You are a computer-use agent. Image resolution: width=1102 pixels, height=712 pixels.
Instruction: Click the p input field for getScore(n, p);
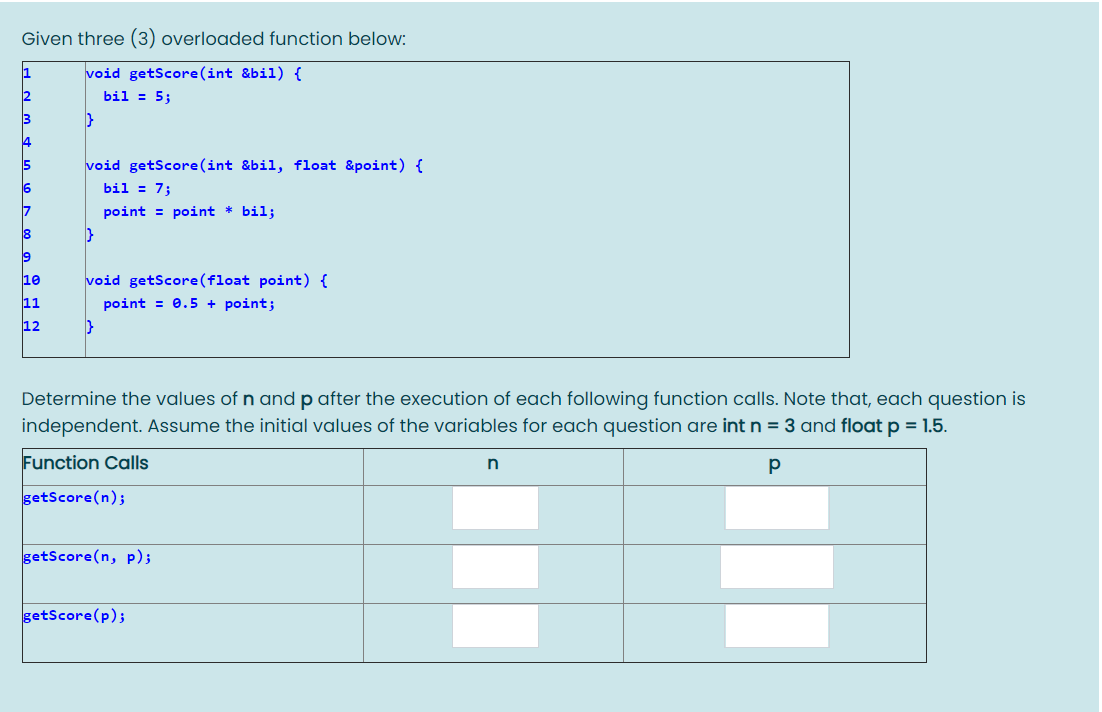coord(776,567)
